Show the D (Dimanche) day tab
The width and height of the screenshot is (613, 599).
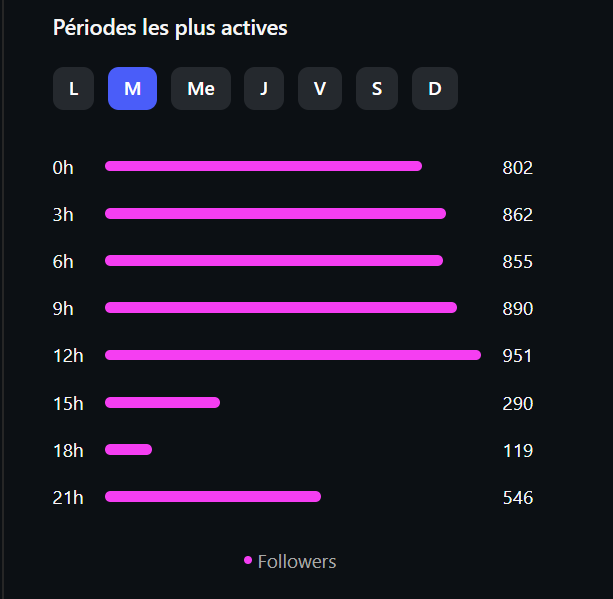tap(435, 88)
